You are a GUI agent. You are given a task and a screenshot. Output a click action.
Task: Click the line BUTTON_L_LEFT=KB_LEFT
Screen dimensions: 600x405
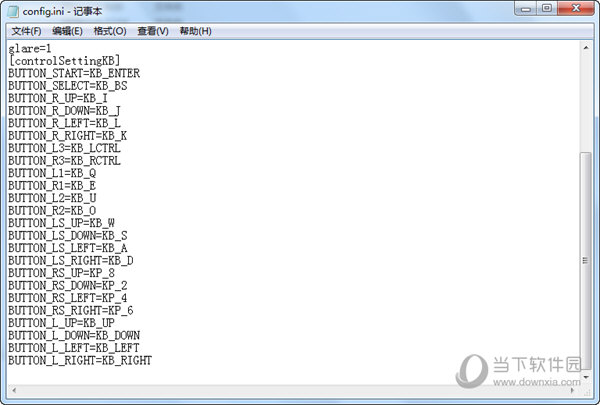pos(74,348)
